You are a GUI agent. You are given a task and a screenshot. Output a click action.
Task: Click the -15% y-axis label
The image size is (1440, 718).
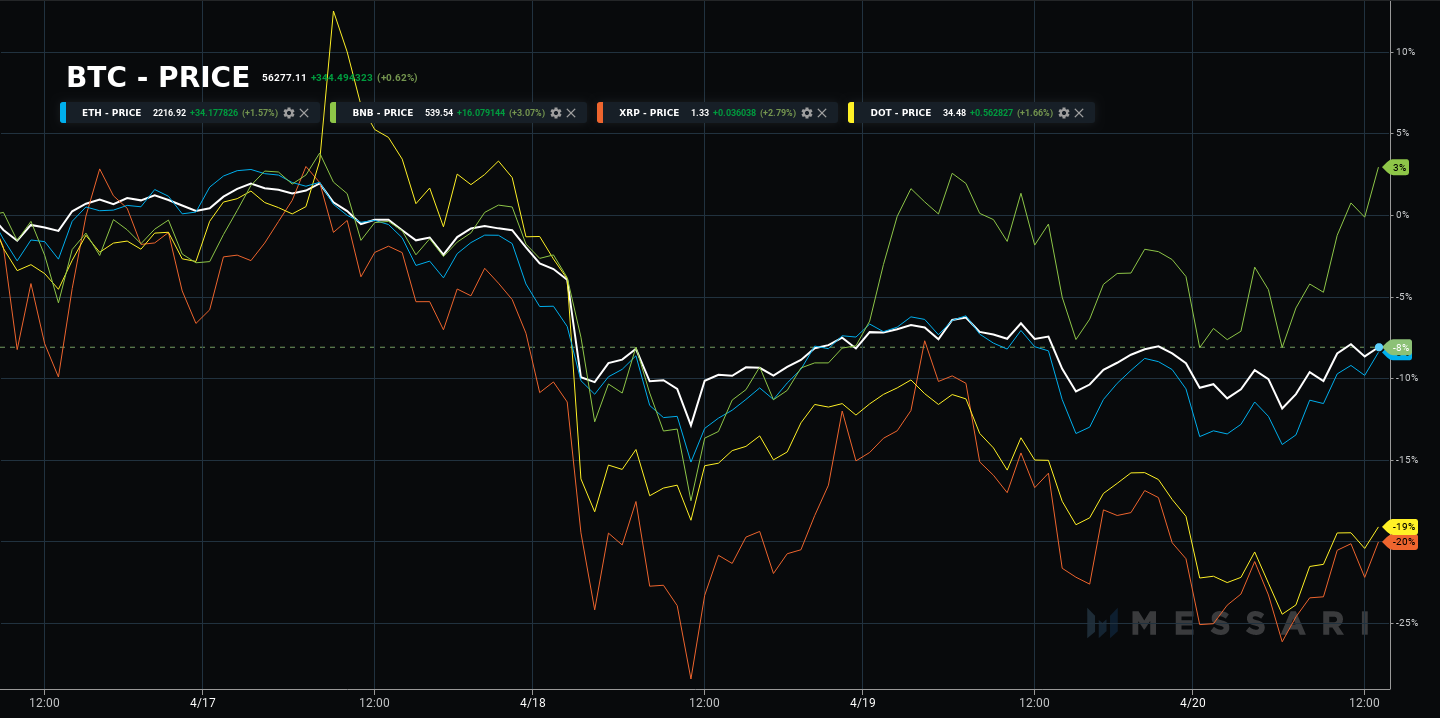coord(1405,460)
